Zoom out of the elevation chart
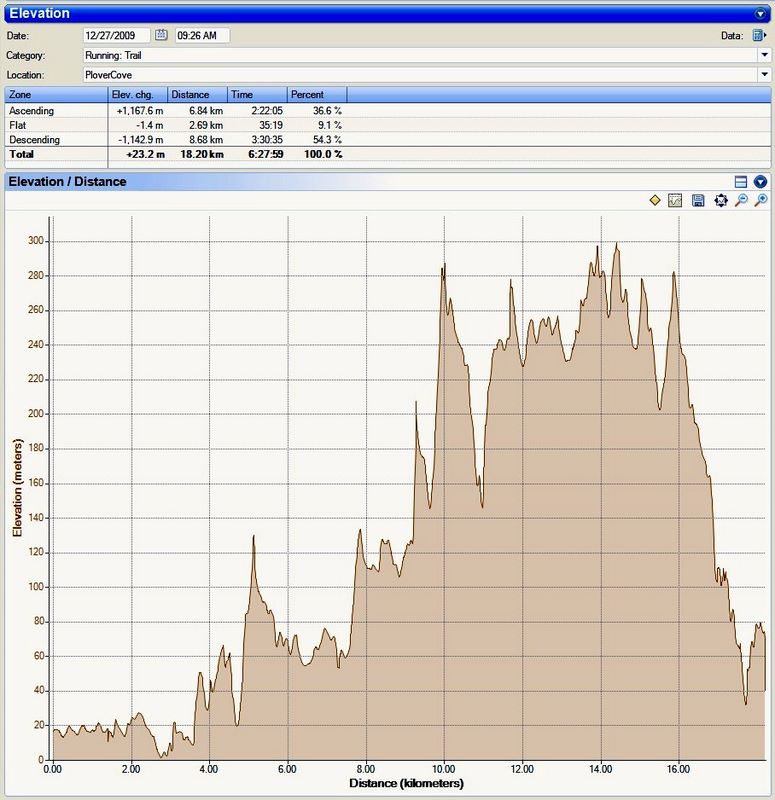Viewport: 775px width, 800px height. click(741, 201)
